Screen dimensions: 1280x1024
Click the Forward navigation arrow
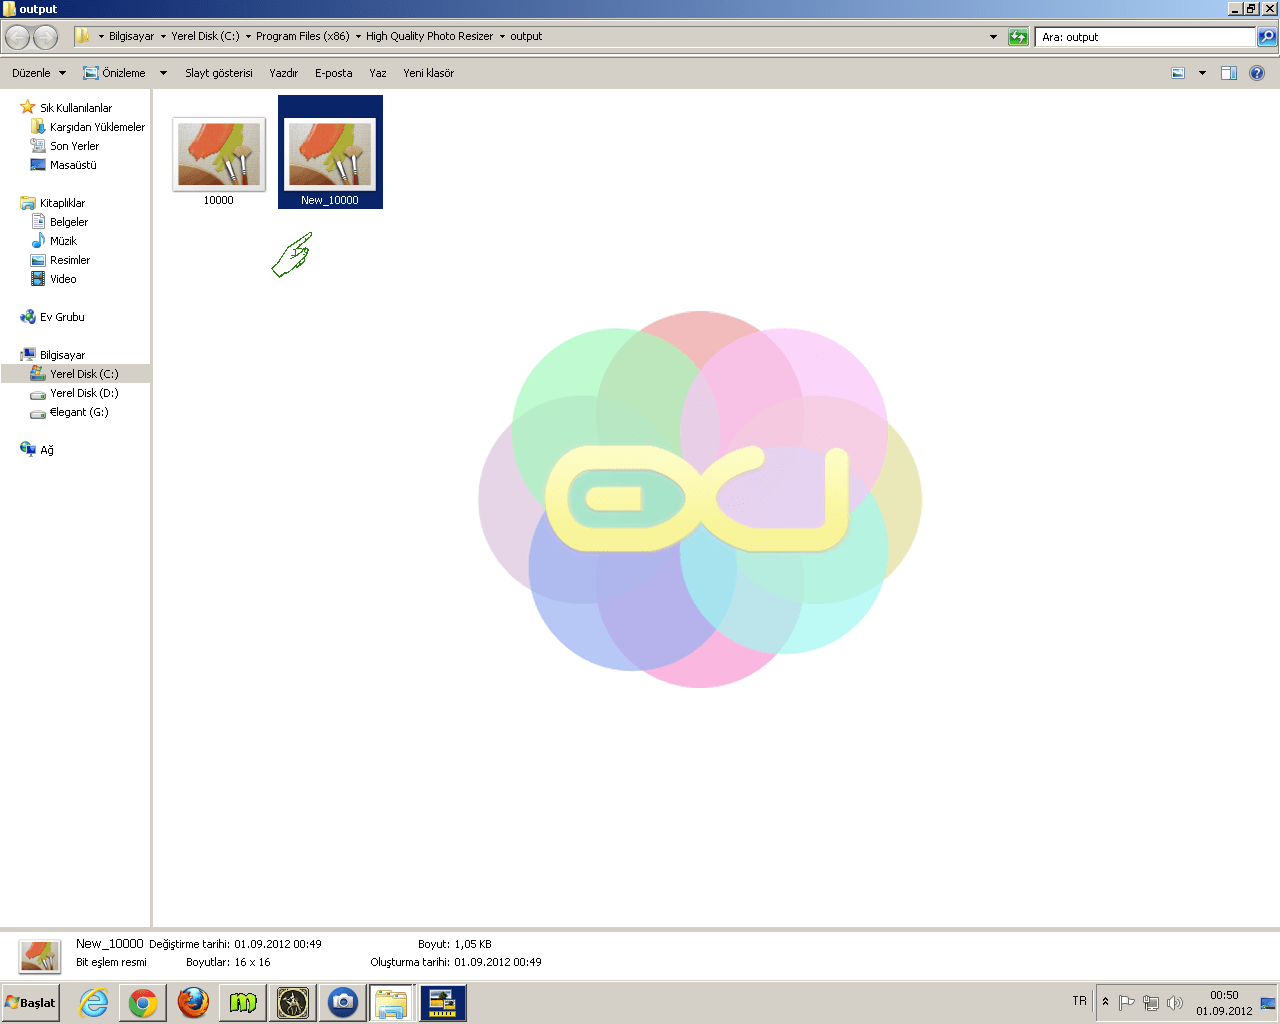pos(46,37)
